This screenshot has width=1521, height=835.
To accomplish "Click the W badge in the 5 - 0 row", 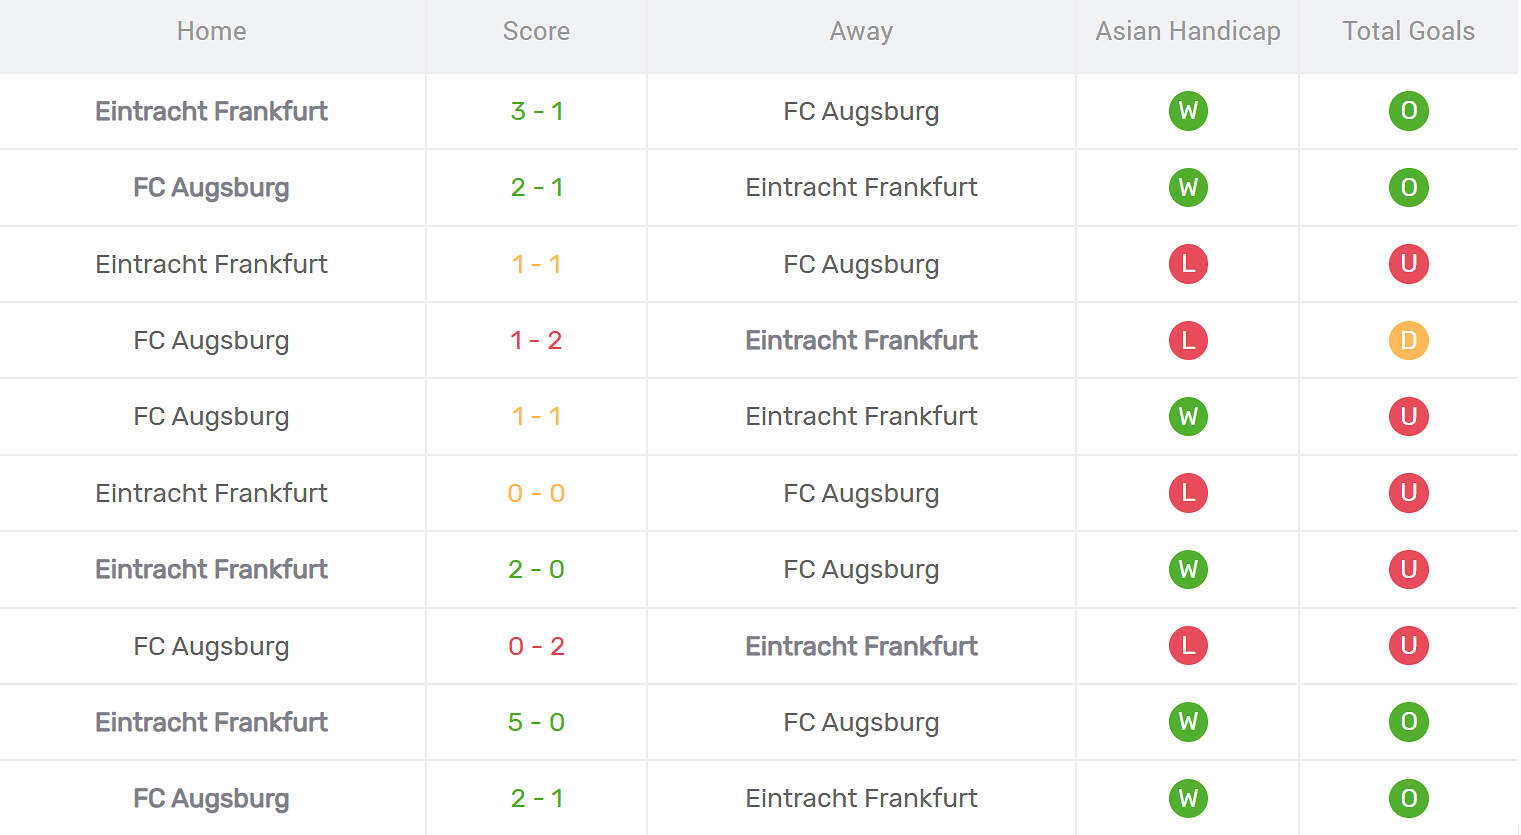I will [1188, 722].
